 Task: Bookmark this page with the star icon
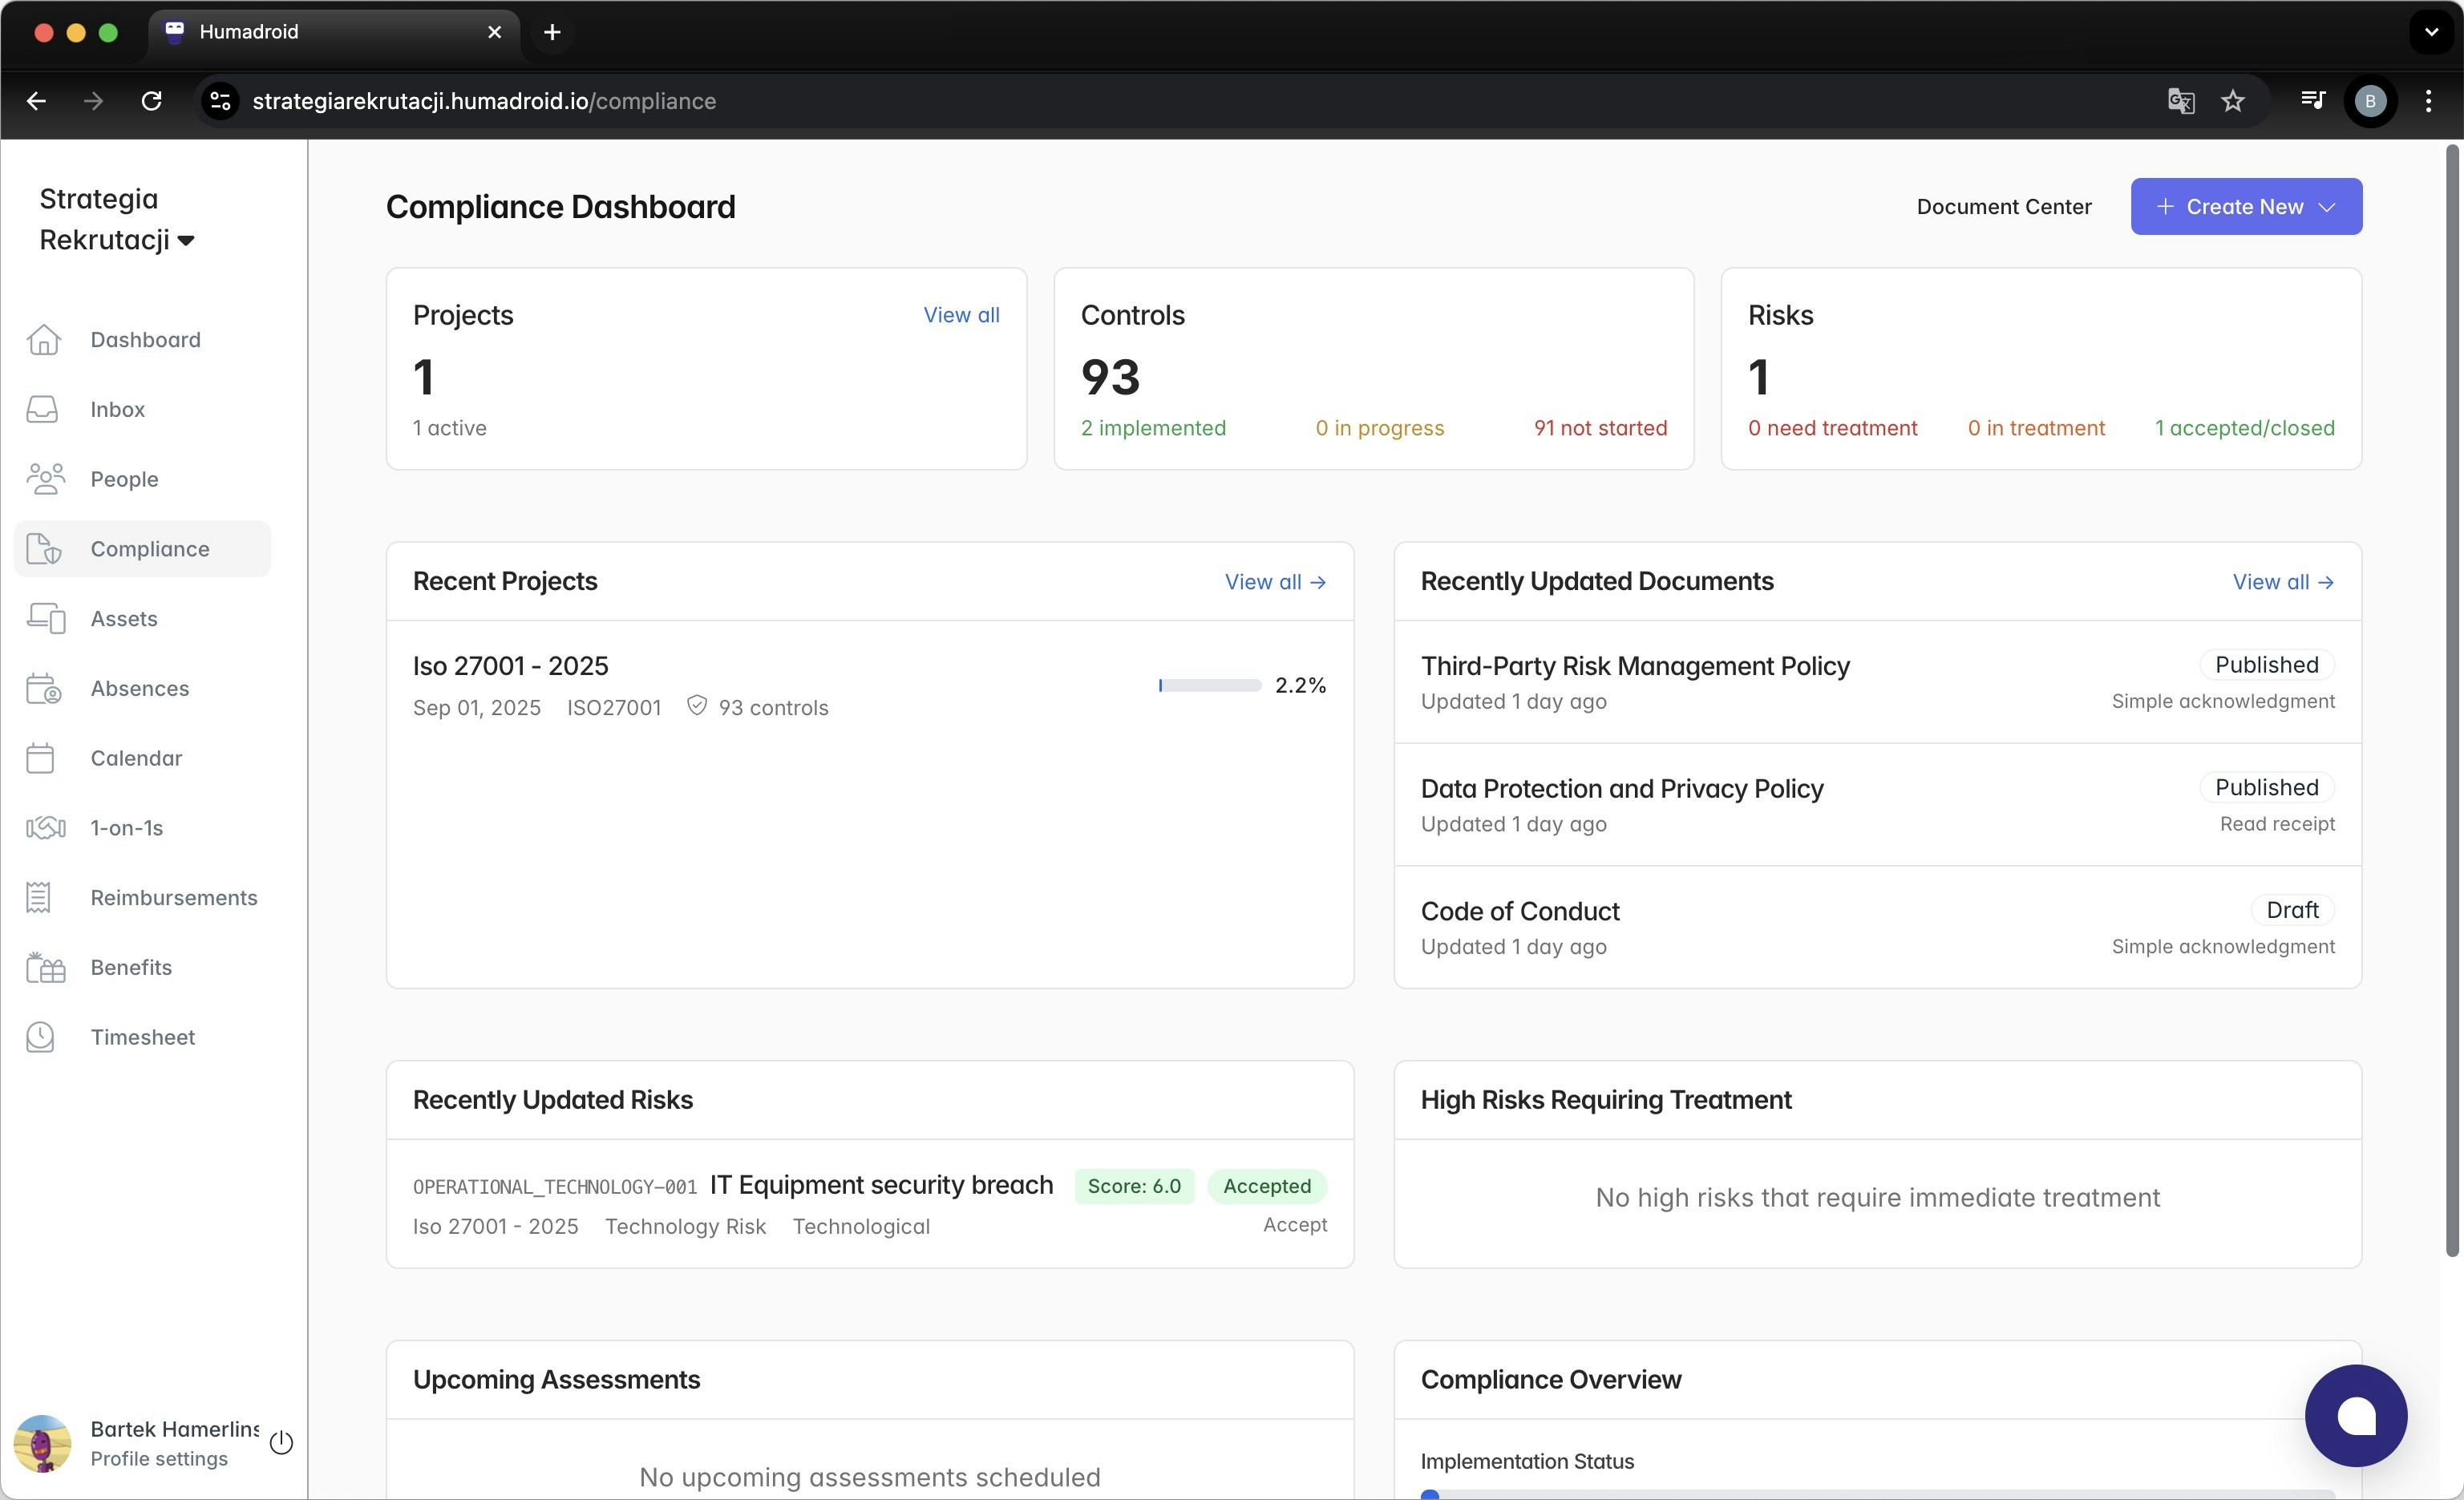click(x=2233, y=101)
